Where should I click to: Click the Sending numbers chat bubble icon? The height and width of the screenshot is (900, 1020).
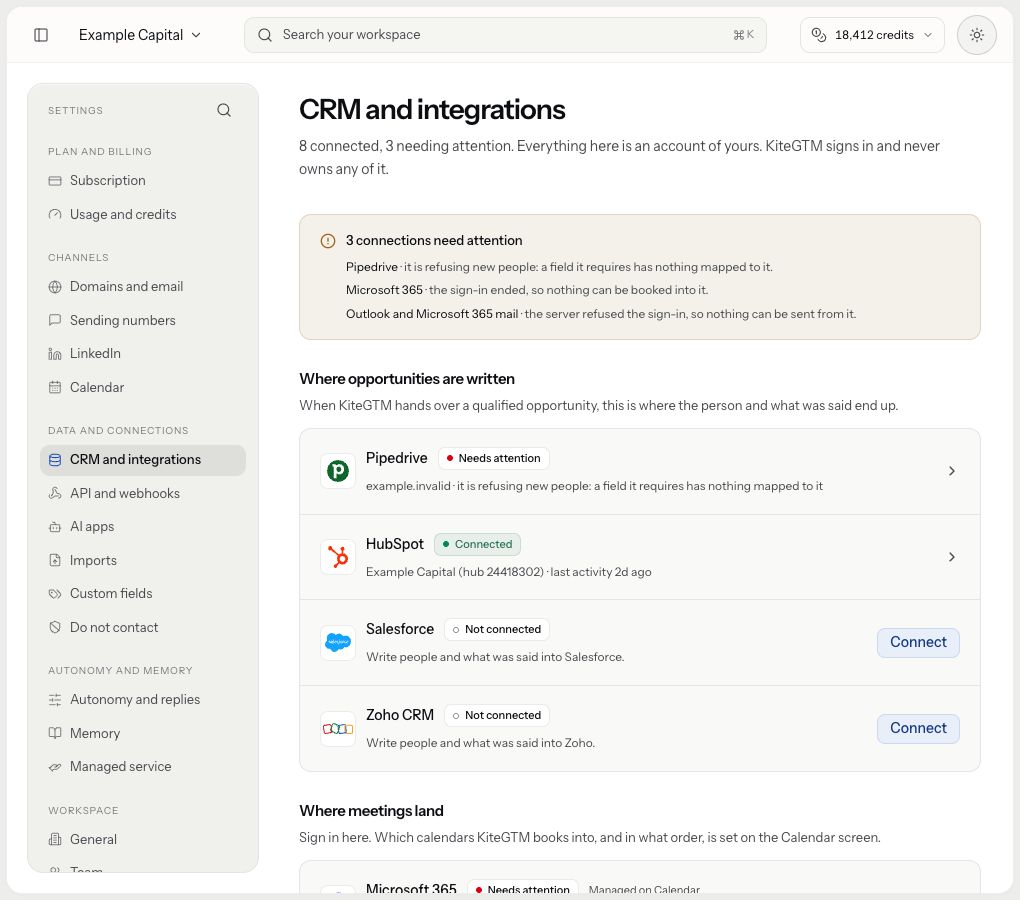(55, 320)
